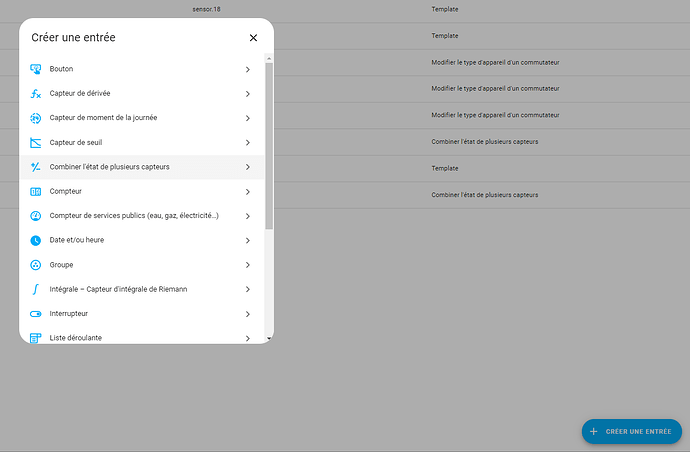Screen dimensions: 690x452
Task: Close the Créer une entrée dialog
Action: pos(253,38)
